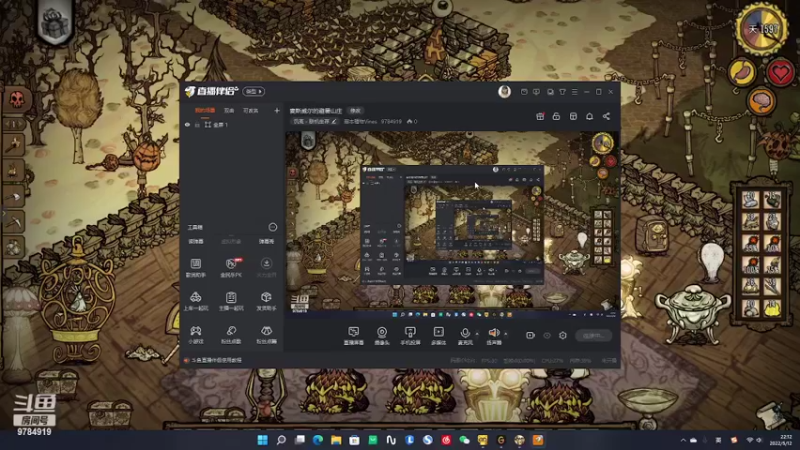Viewport: 800px width, 450px height.
Task: Switch to the orange highlighted scene tab
Action: point(205,110)
